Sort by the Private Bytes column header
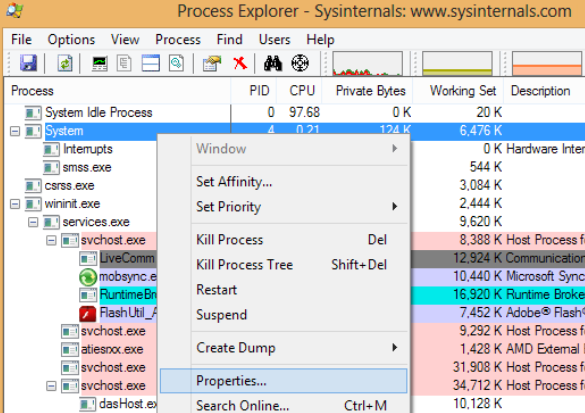585x413 pixels. pos(367,91)
